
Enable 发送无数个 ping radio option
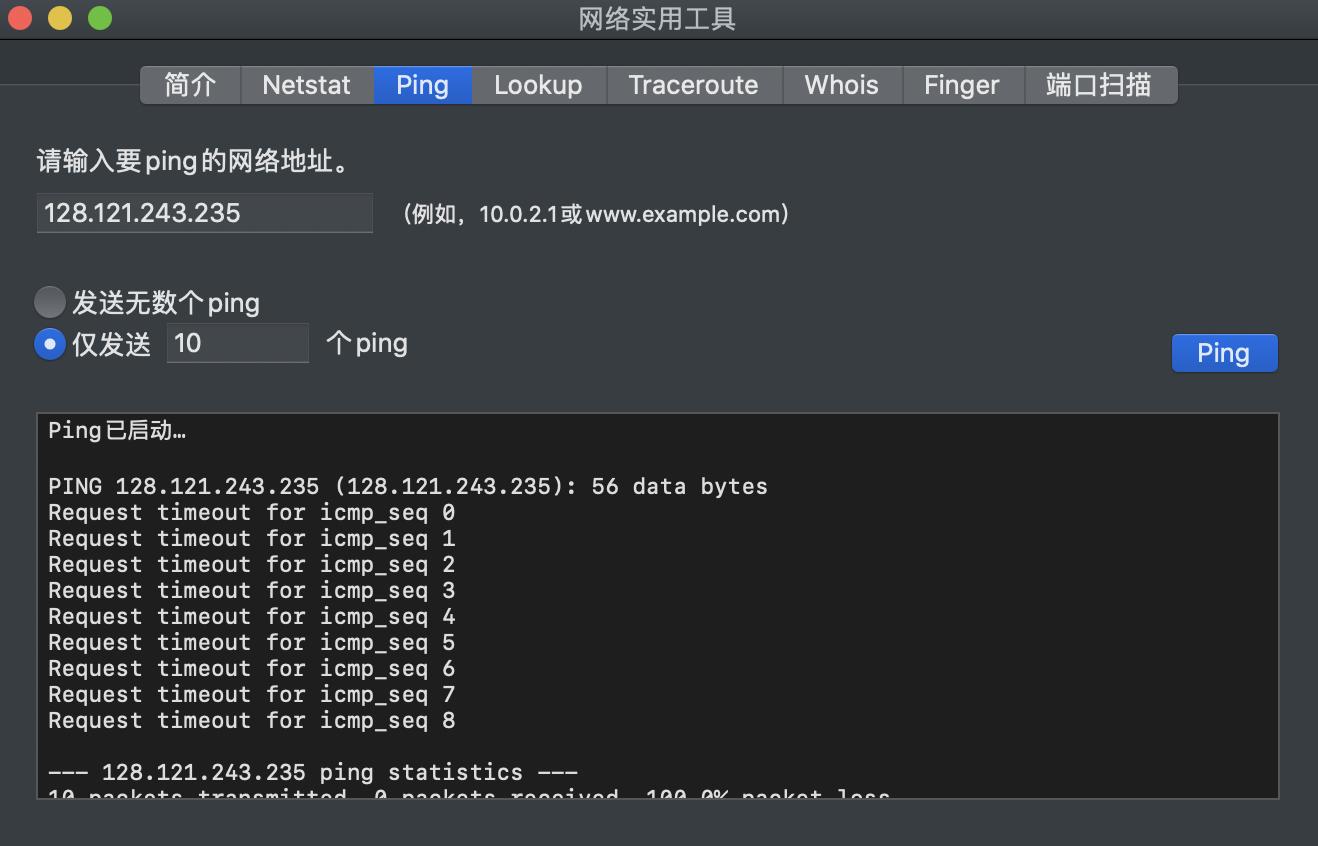pyautogui.click(x=49, y=302)
